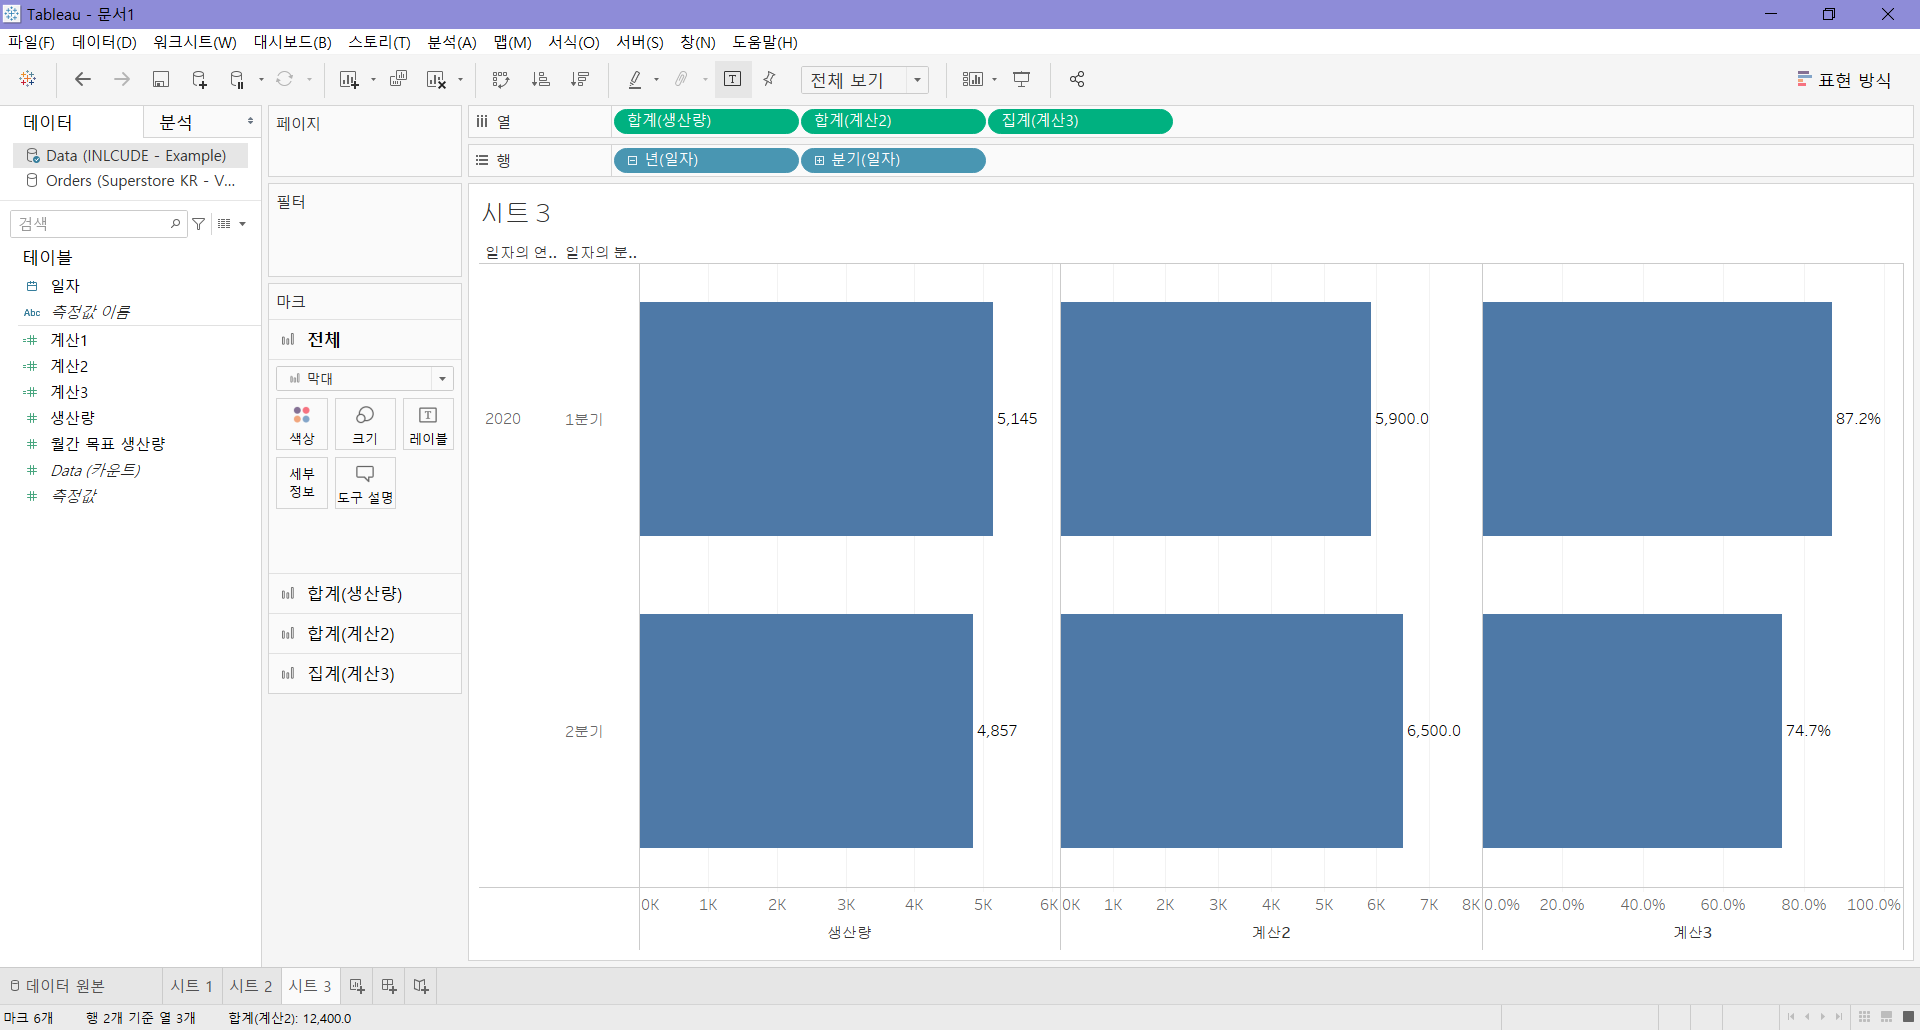Viewport: 1920px width, 1030px height.
Task: Click the share workbook icon
Action: (1077, 79)
